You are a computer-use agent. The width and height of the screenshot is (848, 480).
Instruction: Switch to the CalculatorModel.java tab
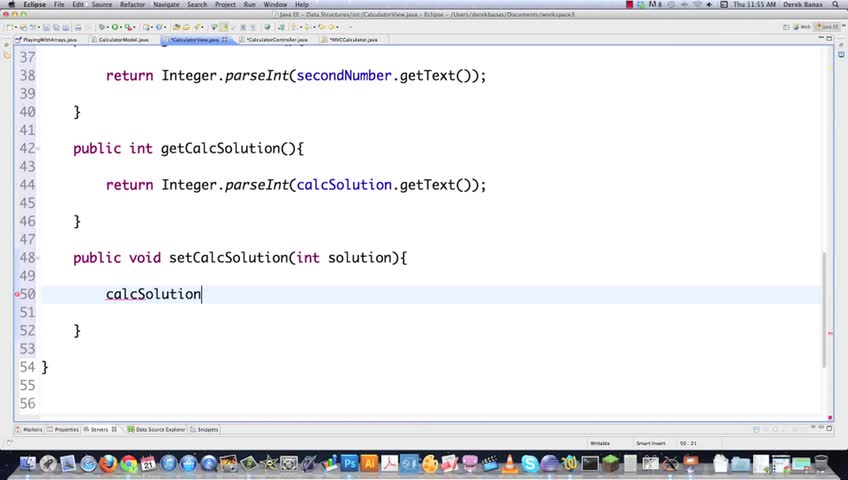tap(123, 39)
